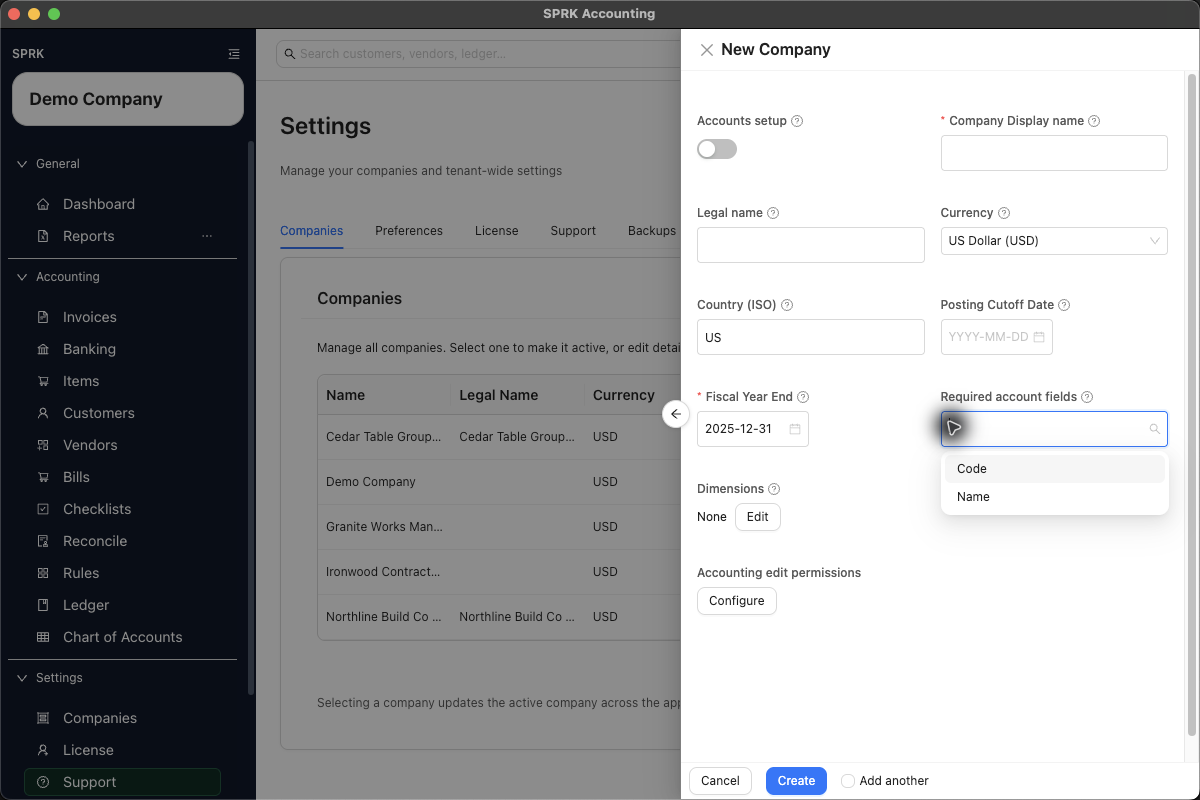This screenshot has height=800, width=1200.
Task: Open License in the sidebar
Action: [88, 750]
